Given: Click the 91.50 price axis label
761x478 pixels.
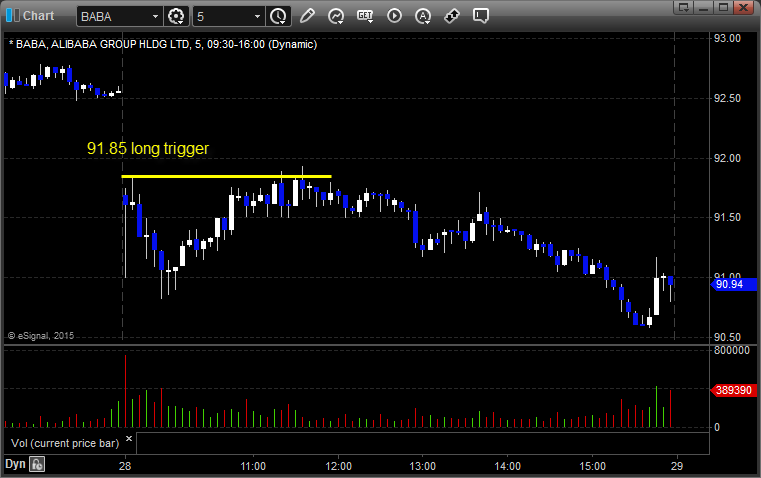Looking at the screenshot, I should click(x=727, y=217).
